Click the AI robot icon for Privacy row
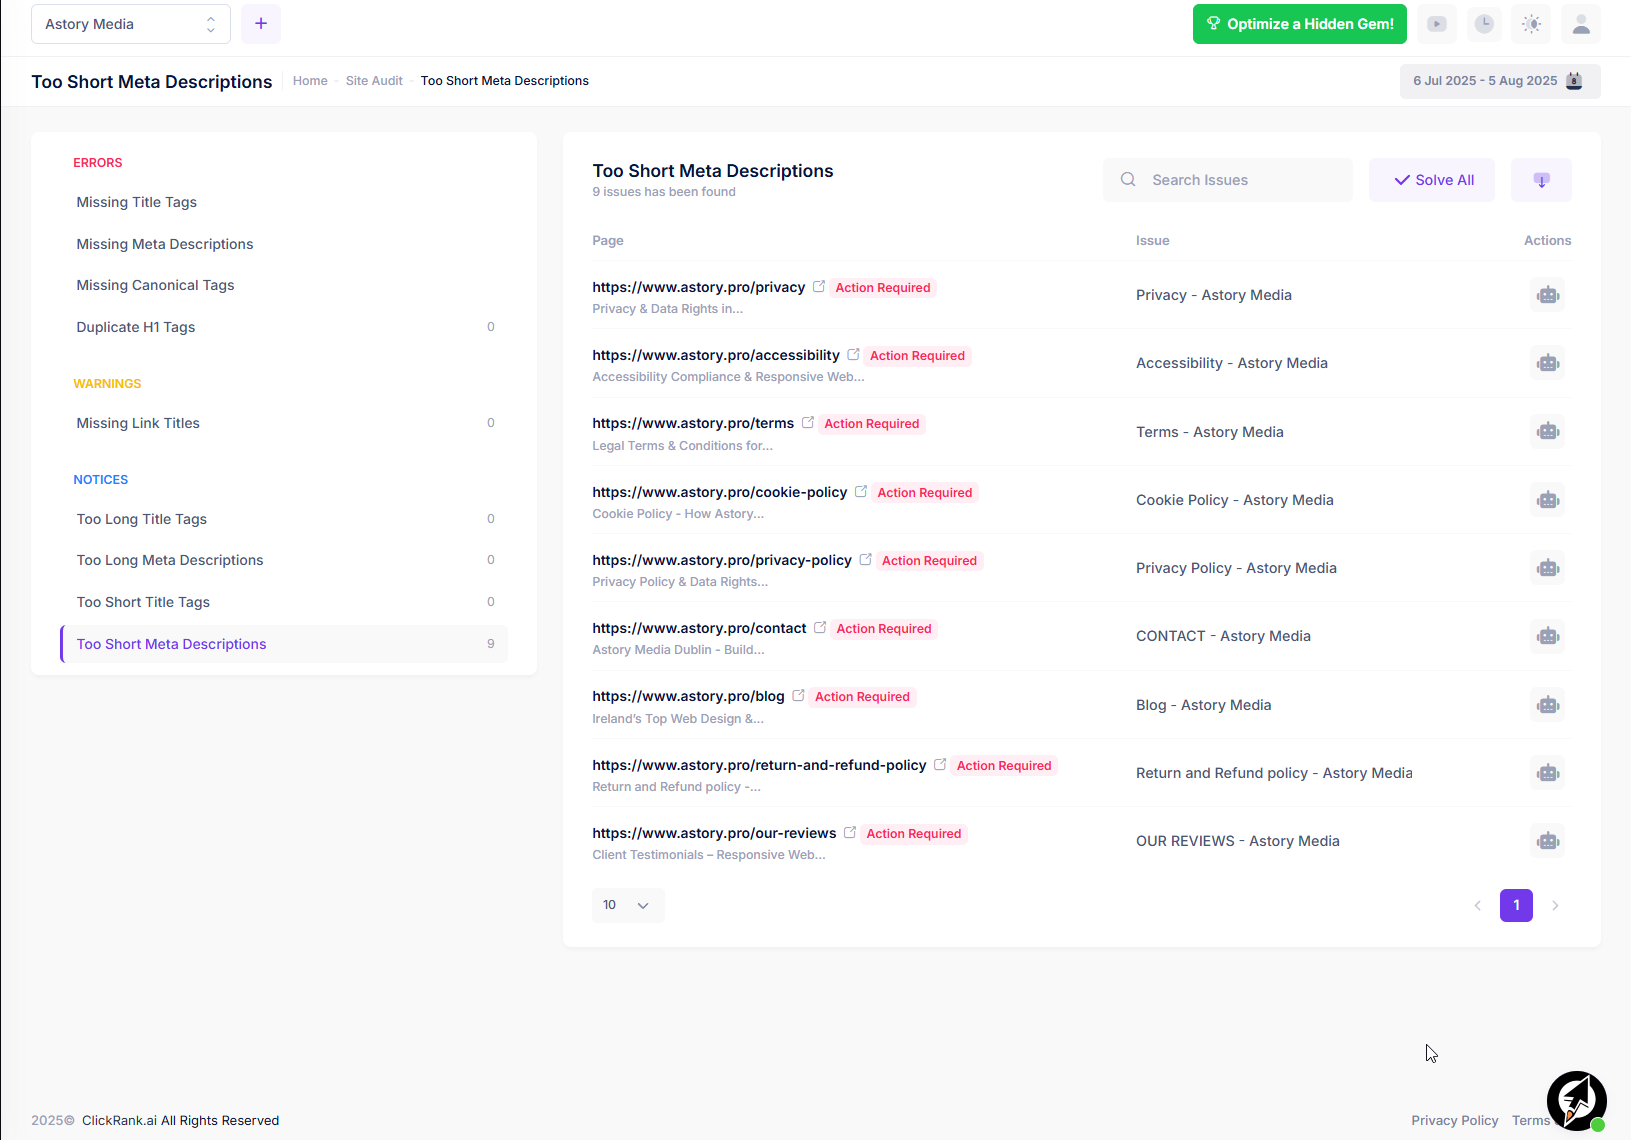This screenshot has height=1140, width=1631. tap(1548, 295)
